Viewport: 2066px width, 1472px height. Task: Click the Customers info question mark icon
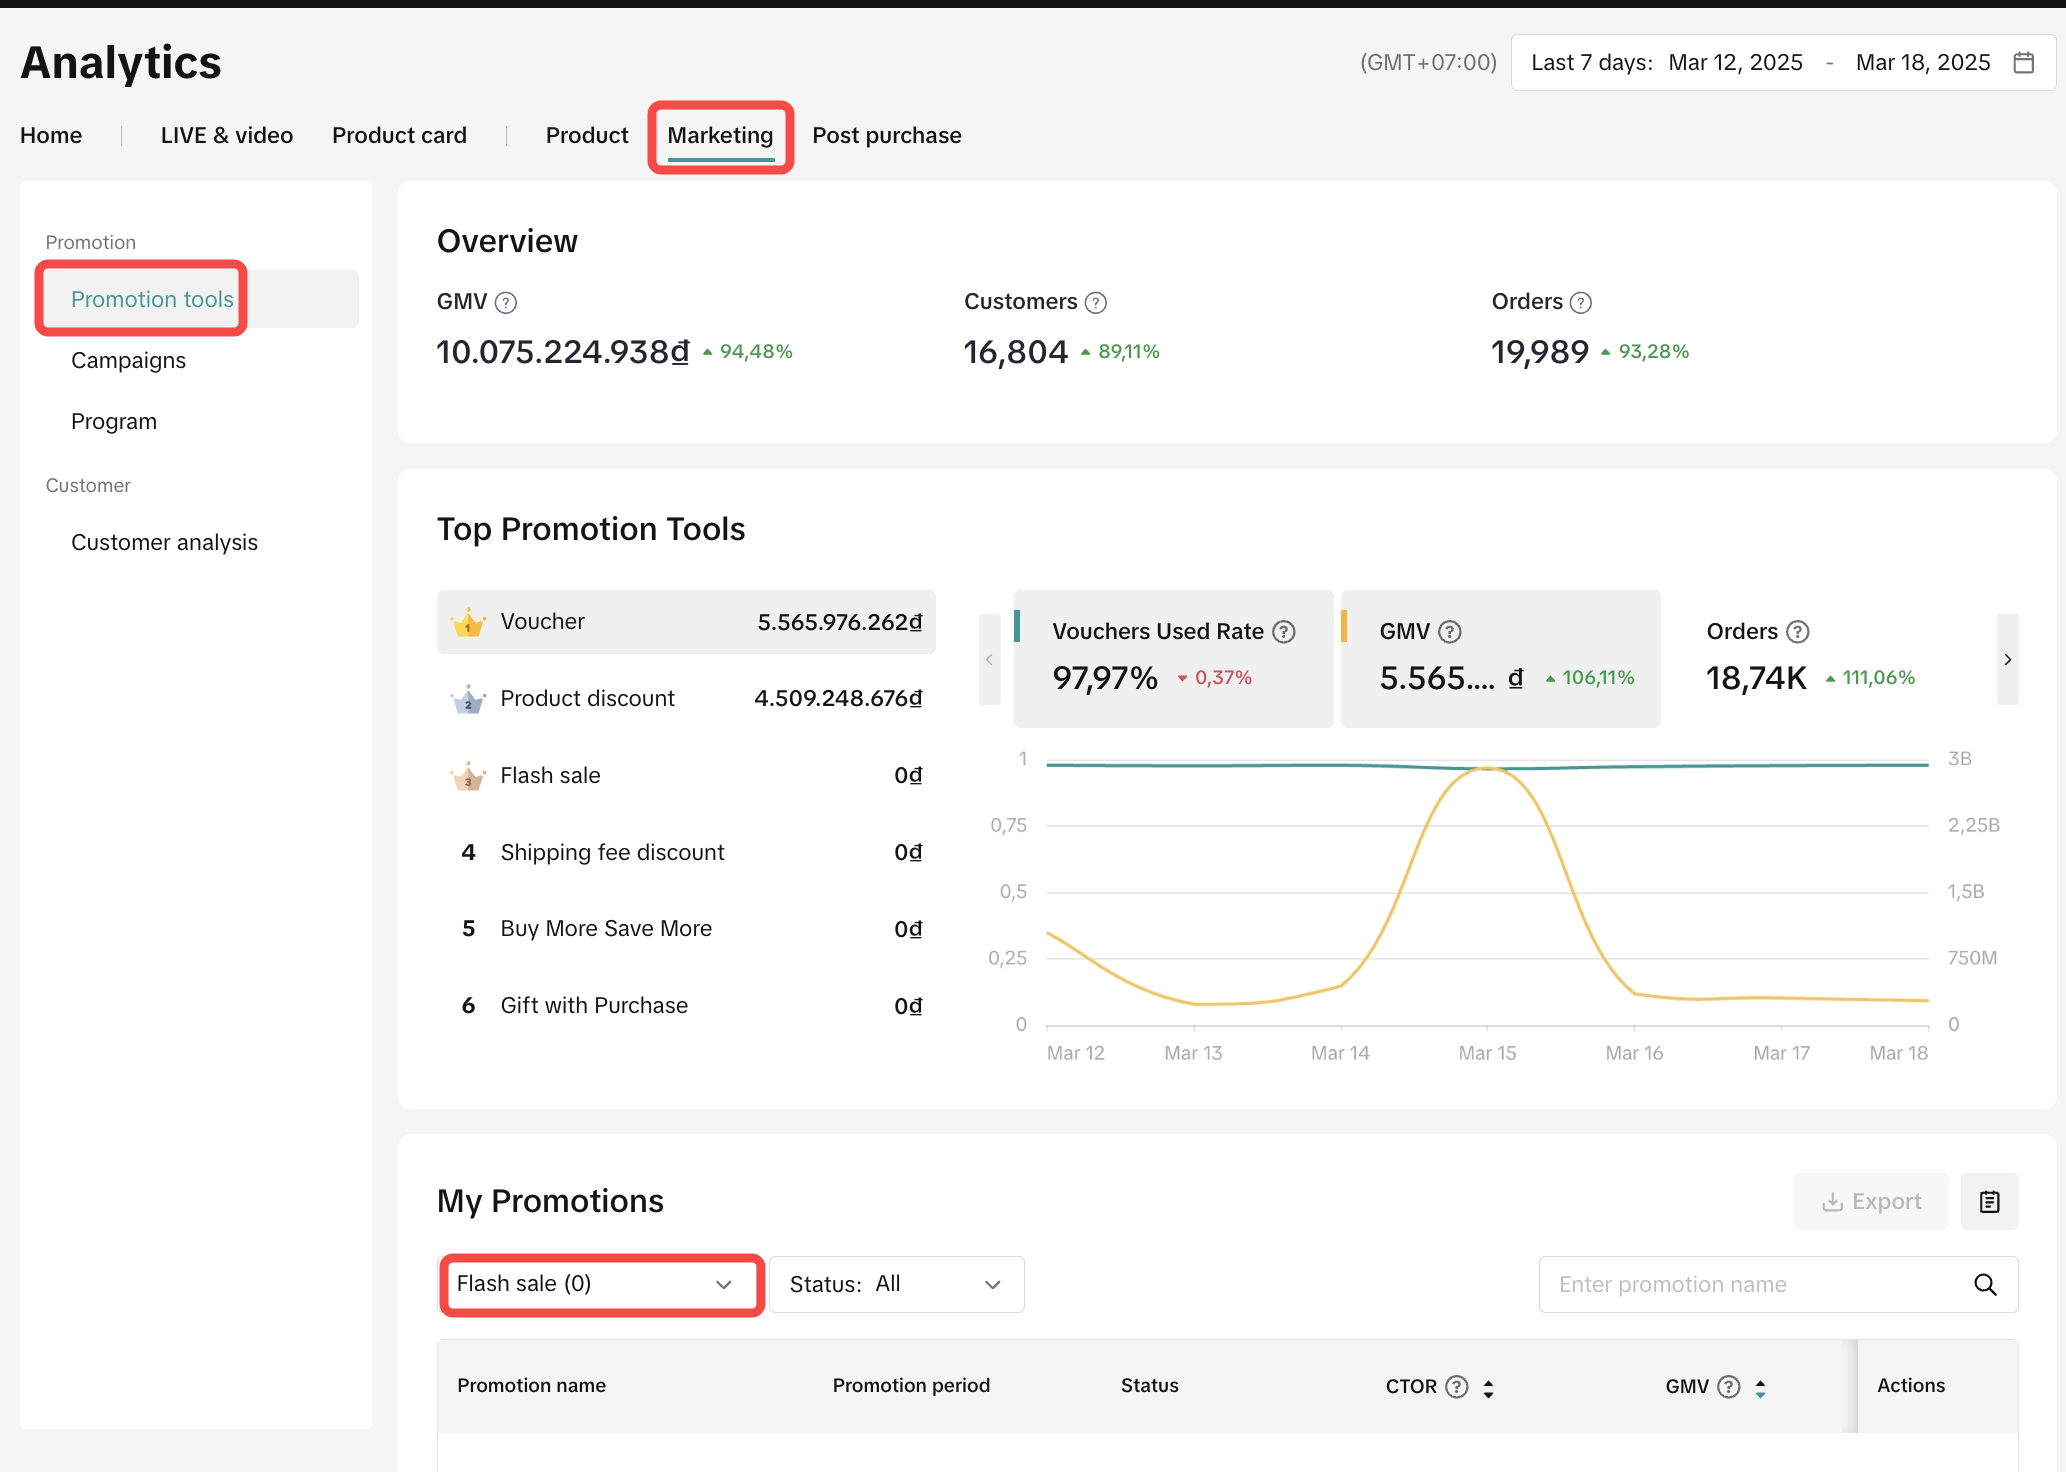(x=1096, y=302)
